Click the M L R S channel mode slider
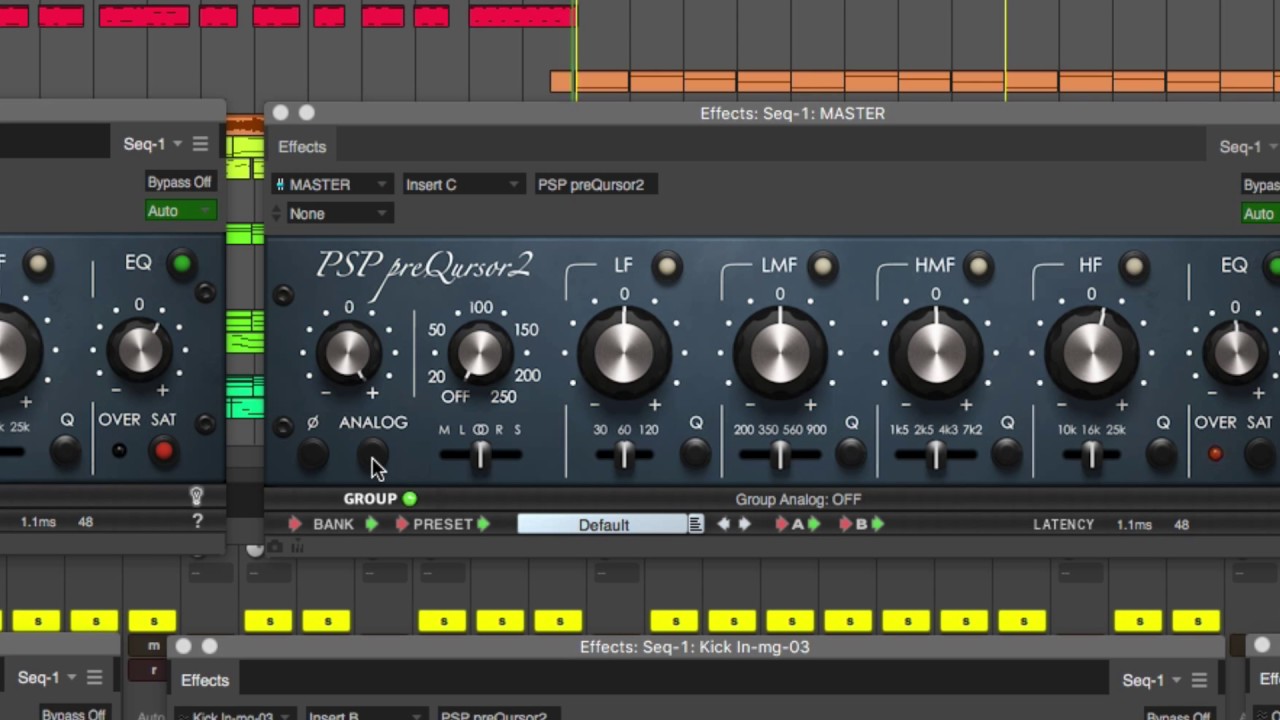 click(x=480, y=455)
